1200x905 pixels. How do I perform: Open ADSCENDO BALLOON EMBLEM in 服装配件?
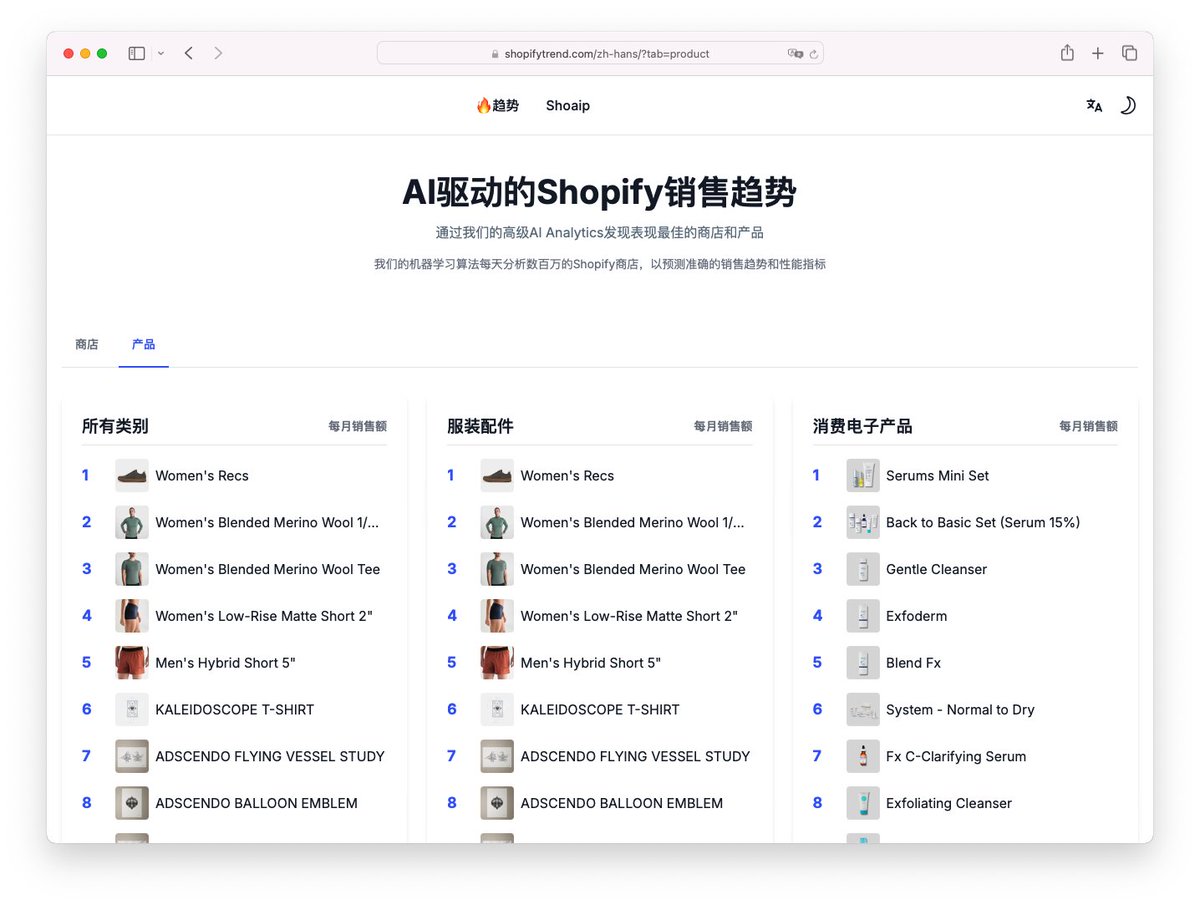tap(622, 803)
